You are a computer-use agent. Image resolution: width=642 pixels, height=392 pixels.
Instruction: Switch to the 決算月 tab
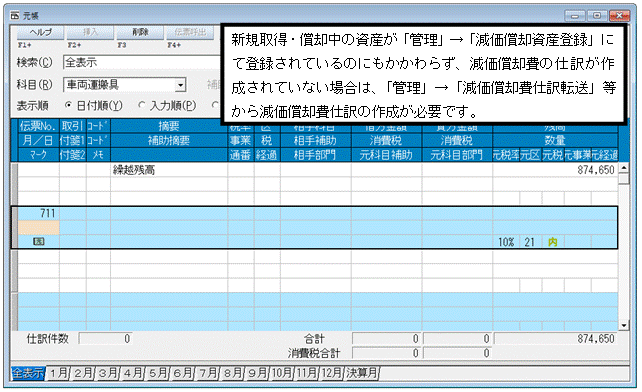(362, 373)
